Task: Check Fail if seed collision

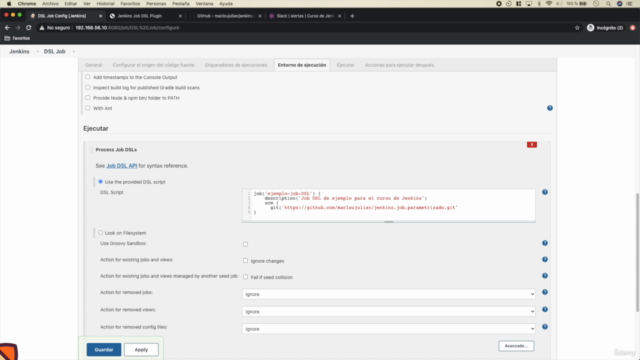Action: click(245, 277)
